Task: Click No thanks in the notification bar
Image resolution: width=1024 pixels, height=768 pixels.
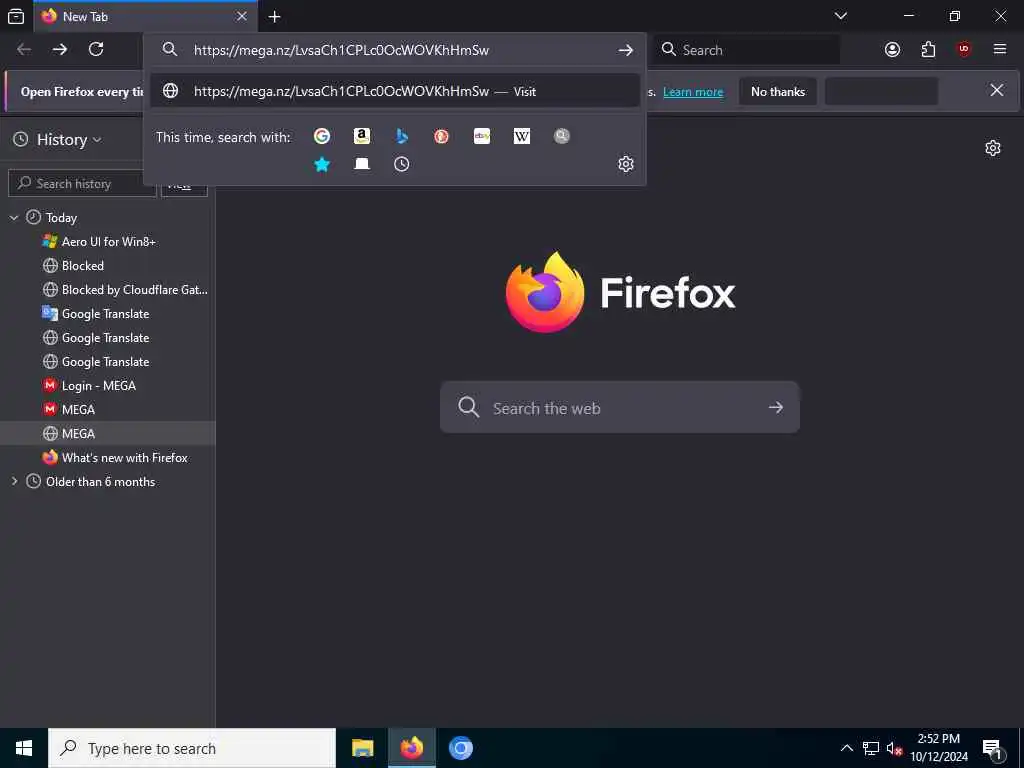Action: point(778,91)
